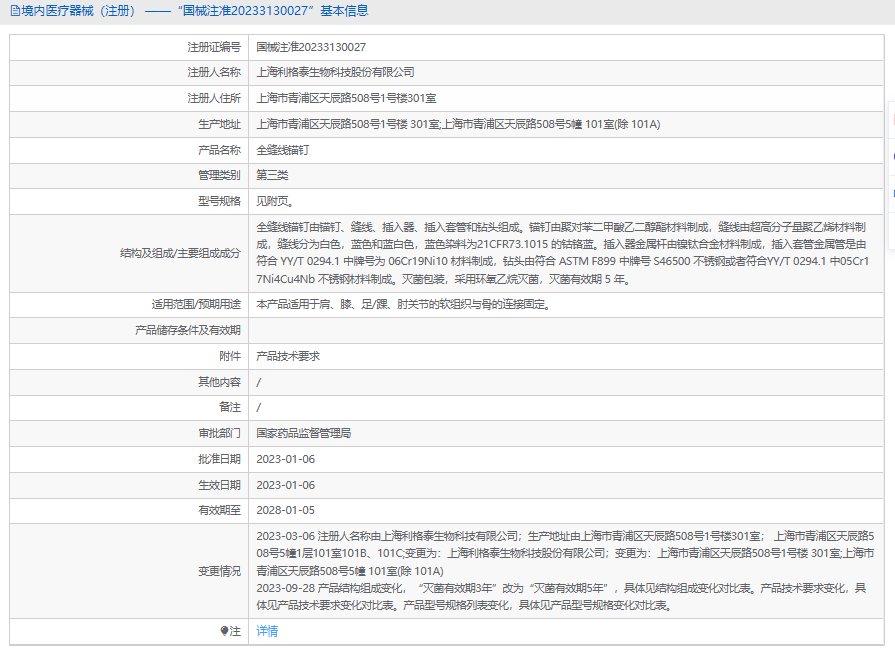895x649 pixels.
Task: Click the 变更情况 row label
Action: [219, 571]
